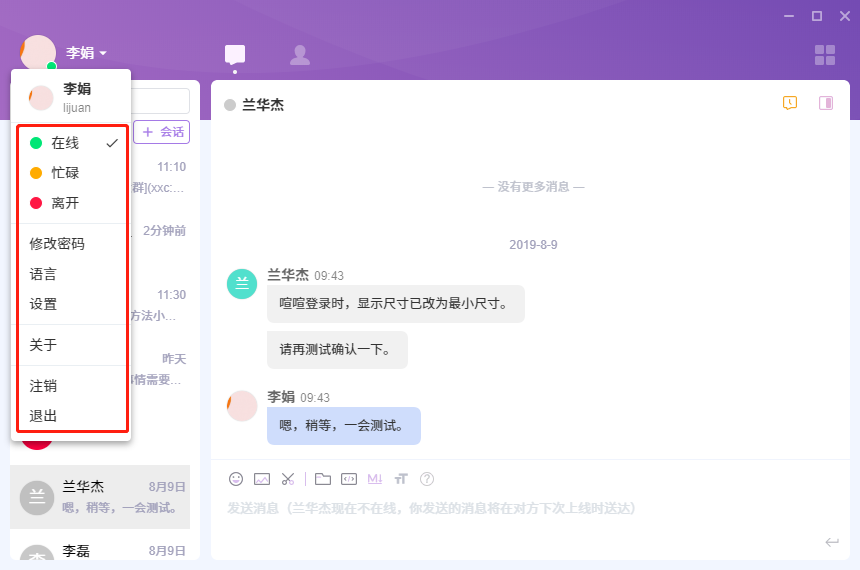The height and width of the screenshot is (570, 860).
Task: Open the font size icon
Action: (x=401, y=479)
